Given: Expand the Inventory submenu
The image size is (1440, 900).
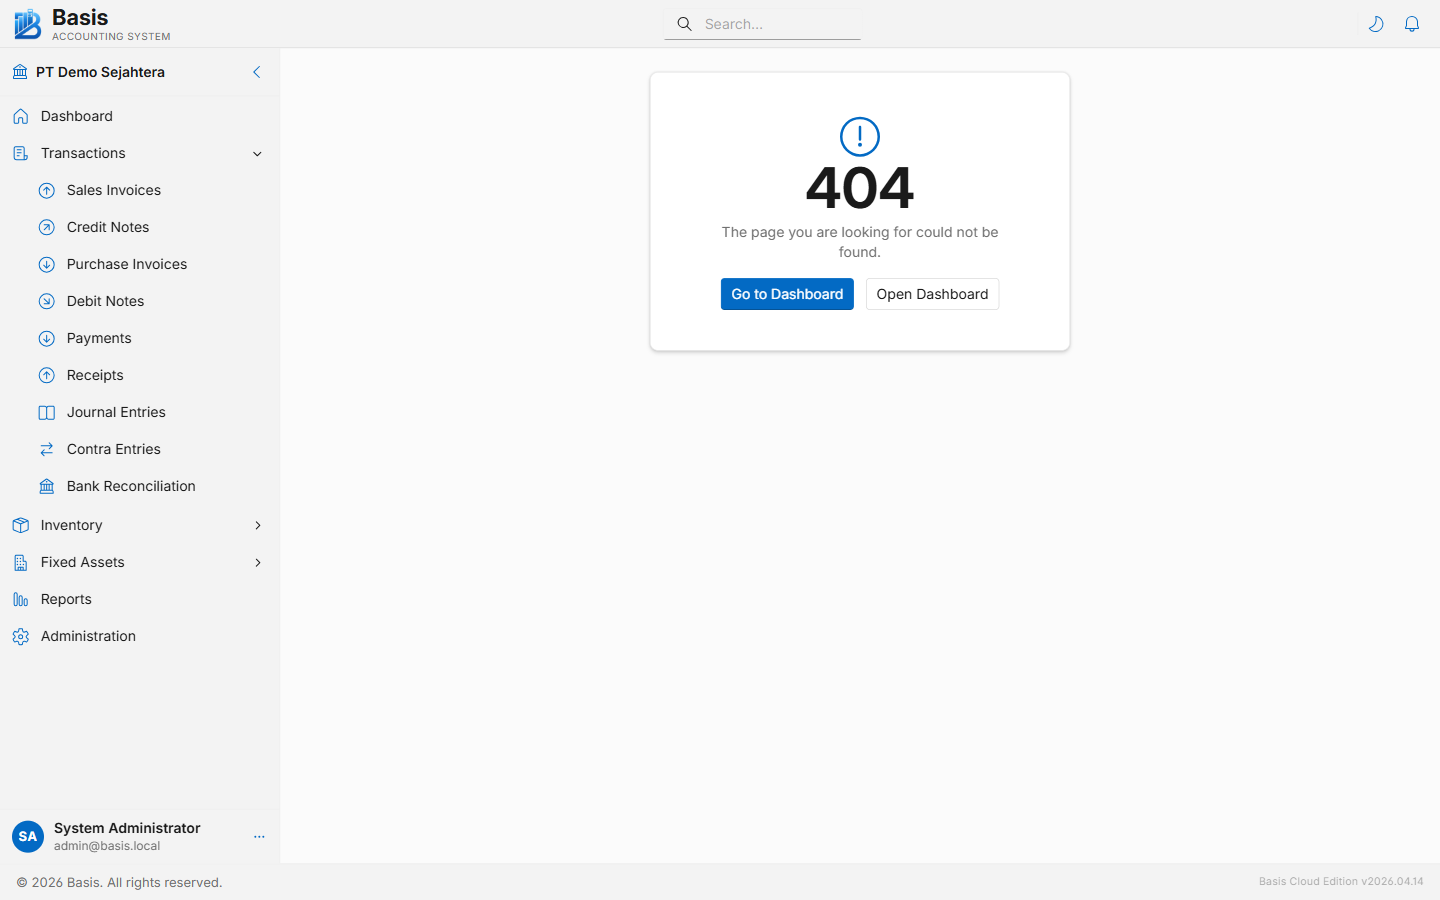Looking at the screenshot, I should click(x=257, y=525).
